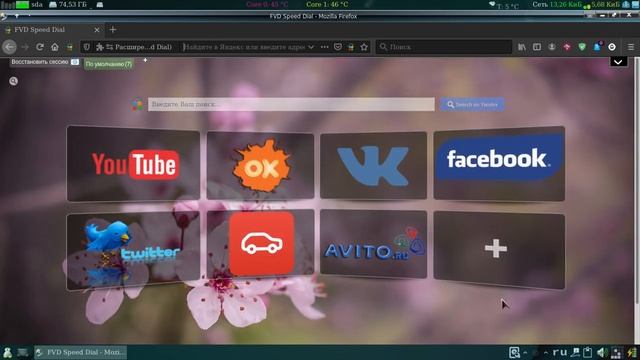Click the Firefox account icon in toolbar

point(552,47)
